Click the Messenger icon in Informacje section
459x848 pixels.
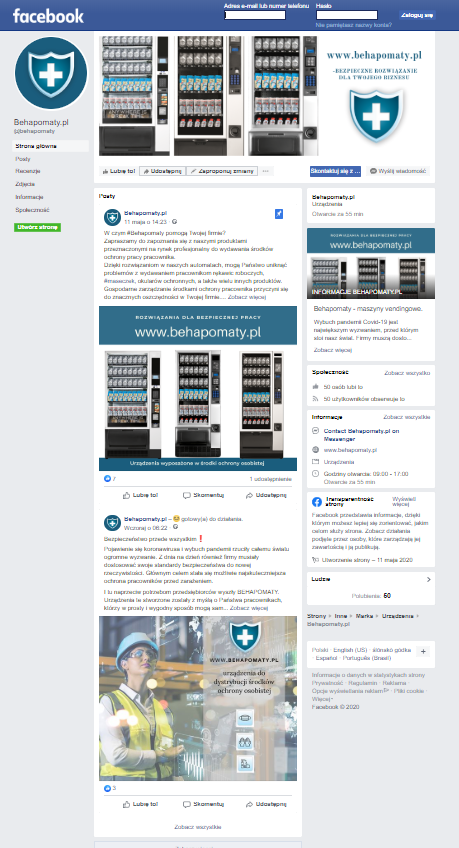click(x=316, y=431)
